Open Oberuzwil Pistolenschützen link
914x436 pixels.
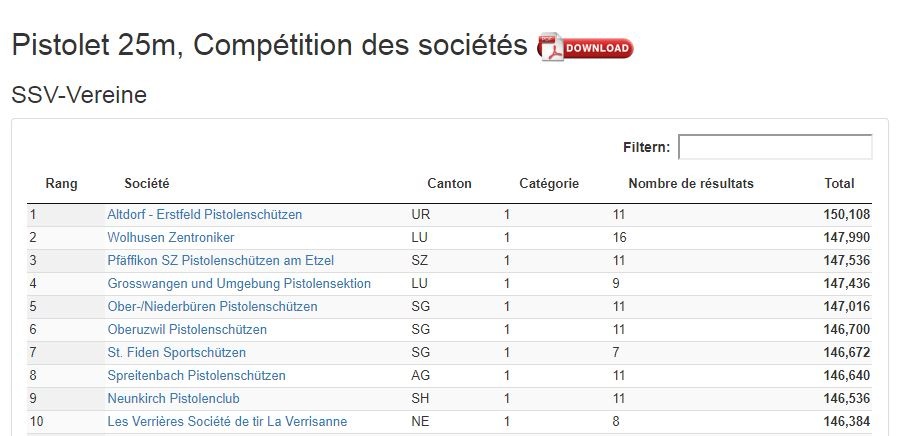pyautogui.click(x=187, y=330)
